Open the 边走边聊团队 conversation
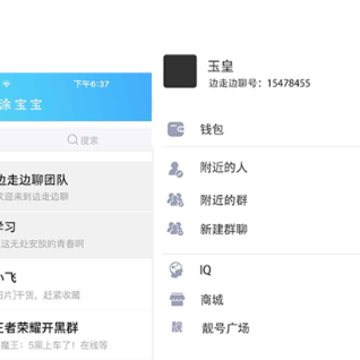The height and width of the screenshot is (360, 360). [76, 187]
